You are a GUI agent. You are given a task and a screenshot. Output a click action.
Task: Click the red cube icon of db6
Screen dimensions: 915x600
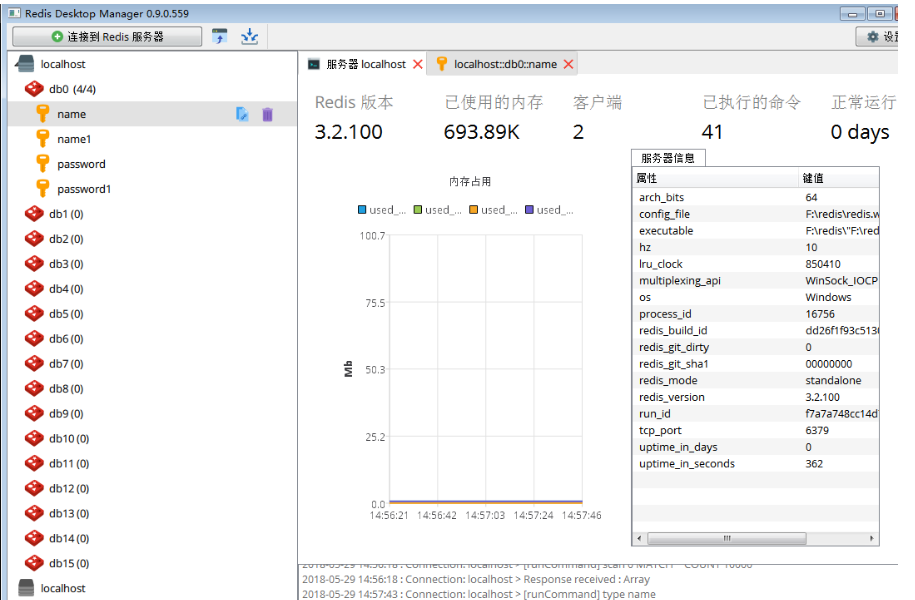tap(34, 339)
